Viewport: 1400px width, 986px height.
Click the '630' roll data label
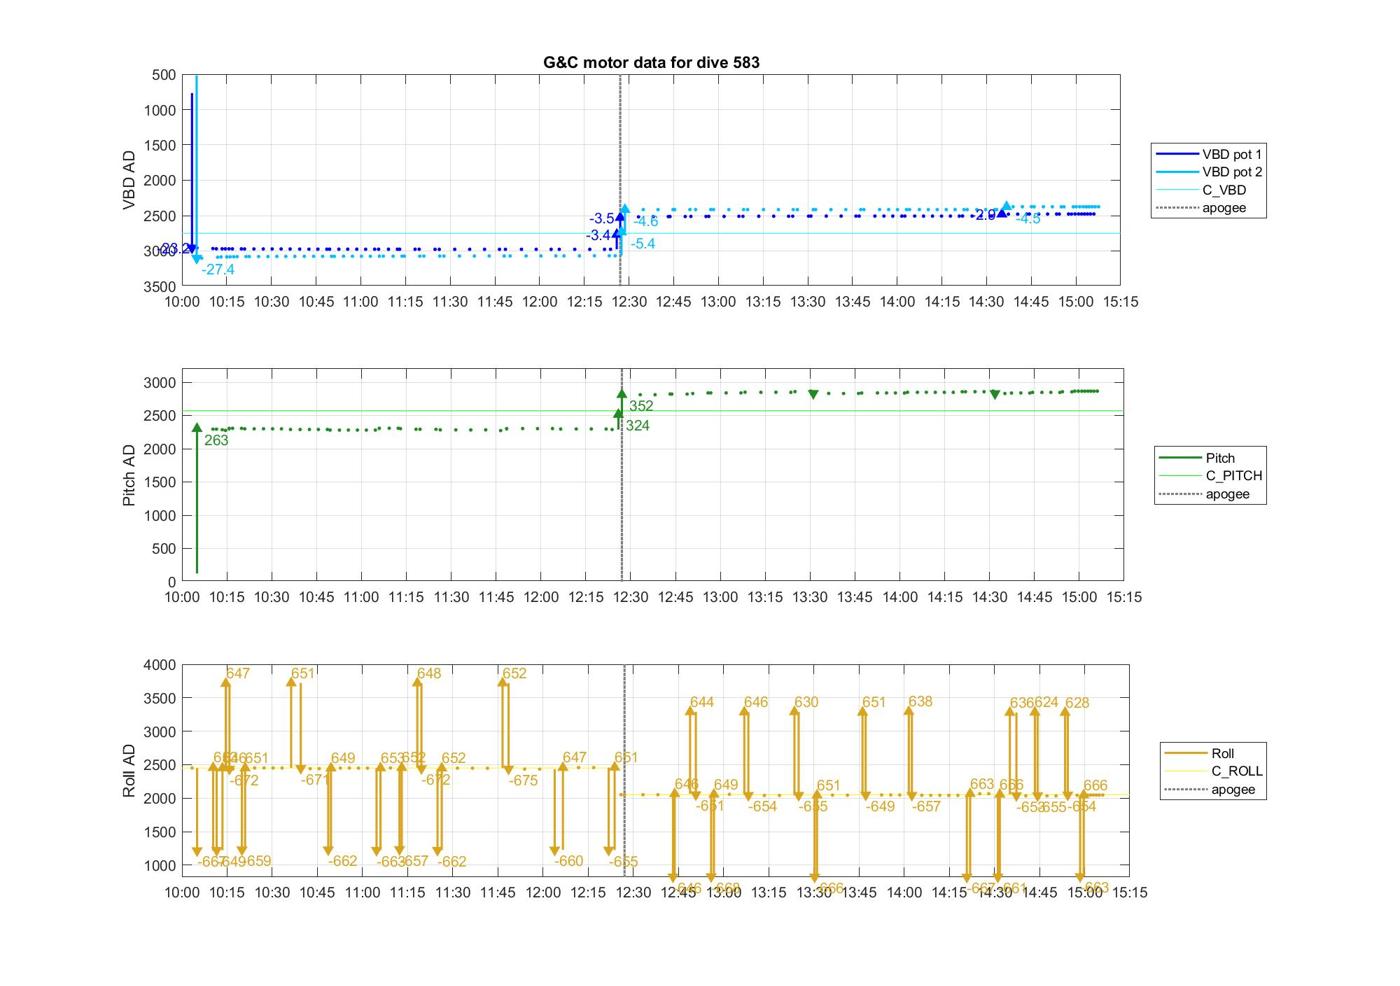click(x=806, y=702)
